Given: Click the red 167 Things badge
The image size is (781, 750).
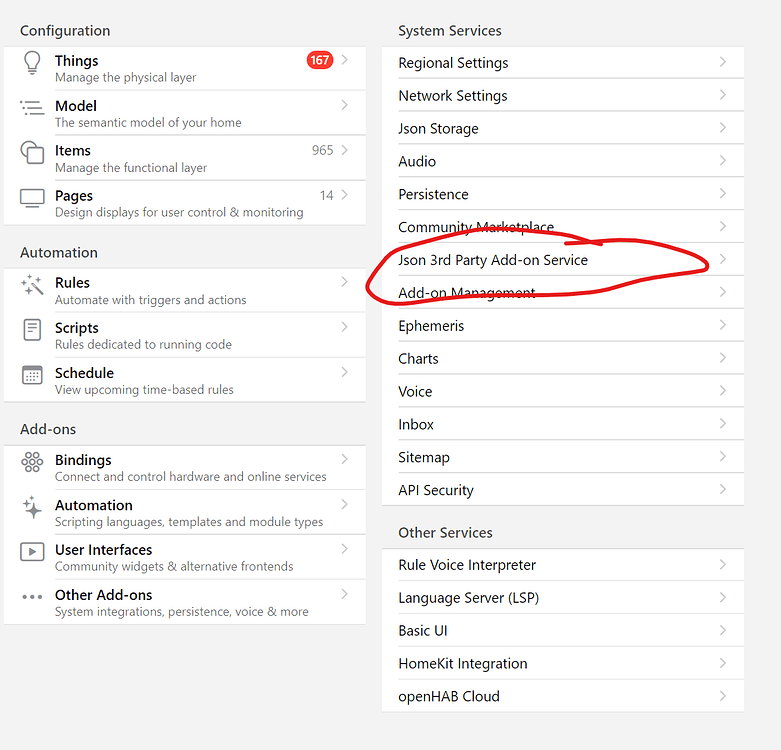Looking at the screenshot, I should click(x=319, y=61).
